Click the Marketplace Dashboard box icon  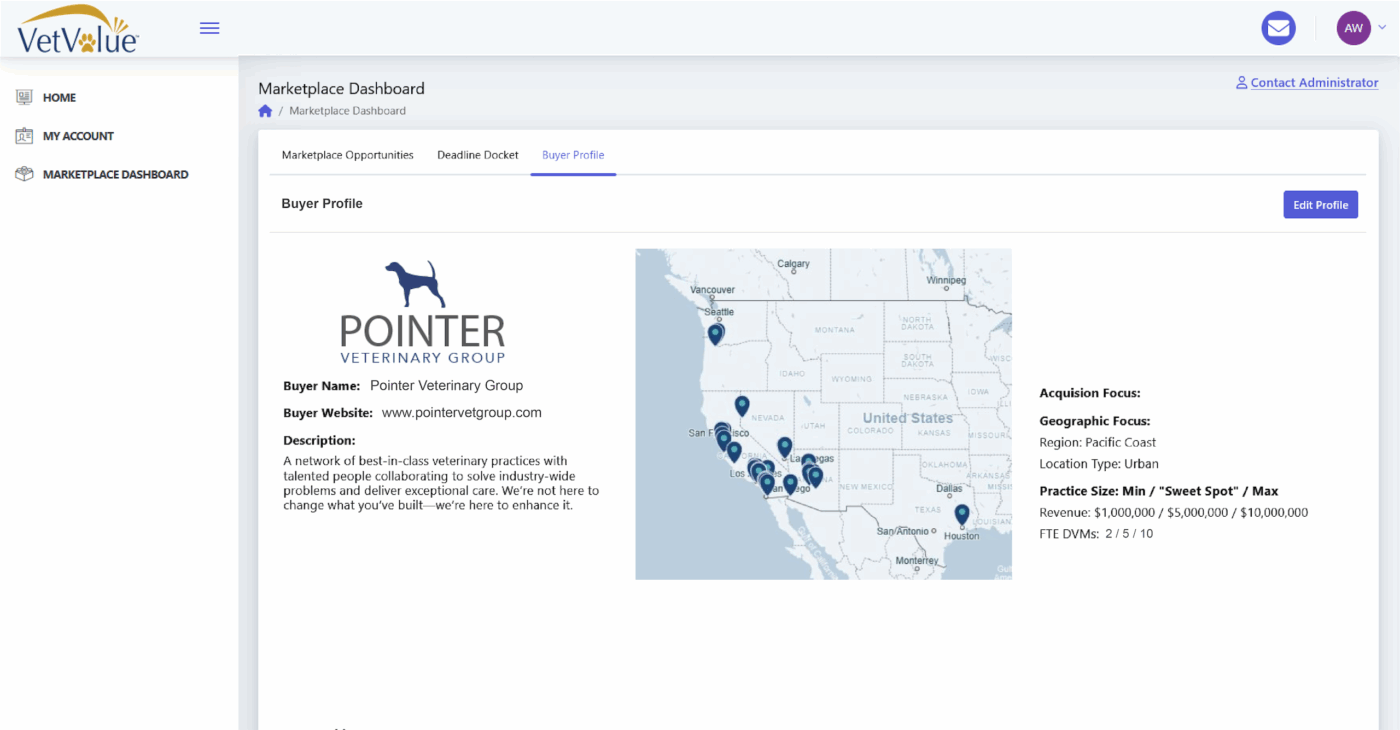(25, 174)
